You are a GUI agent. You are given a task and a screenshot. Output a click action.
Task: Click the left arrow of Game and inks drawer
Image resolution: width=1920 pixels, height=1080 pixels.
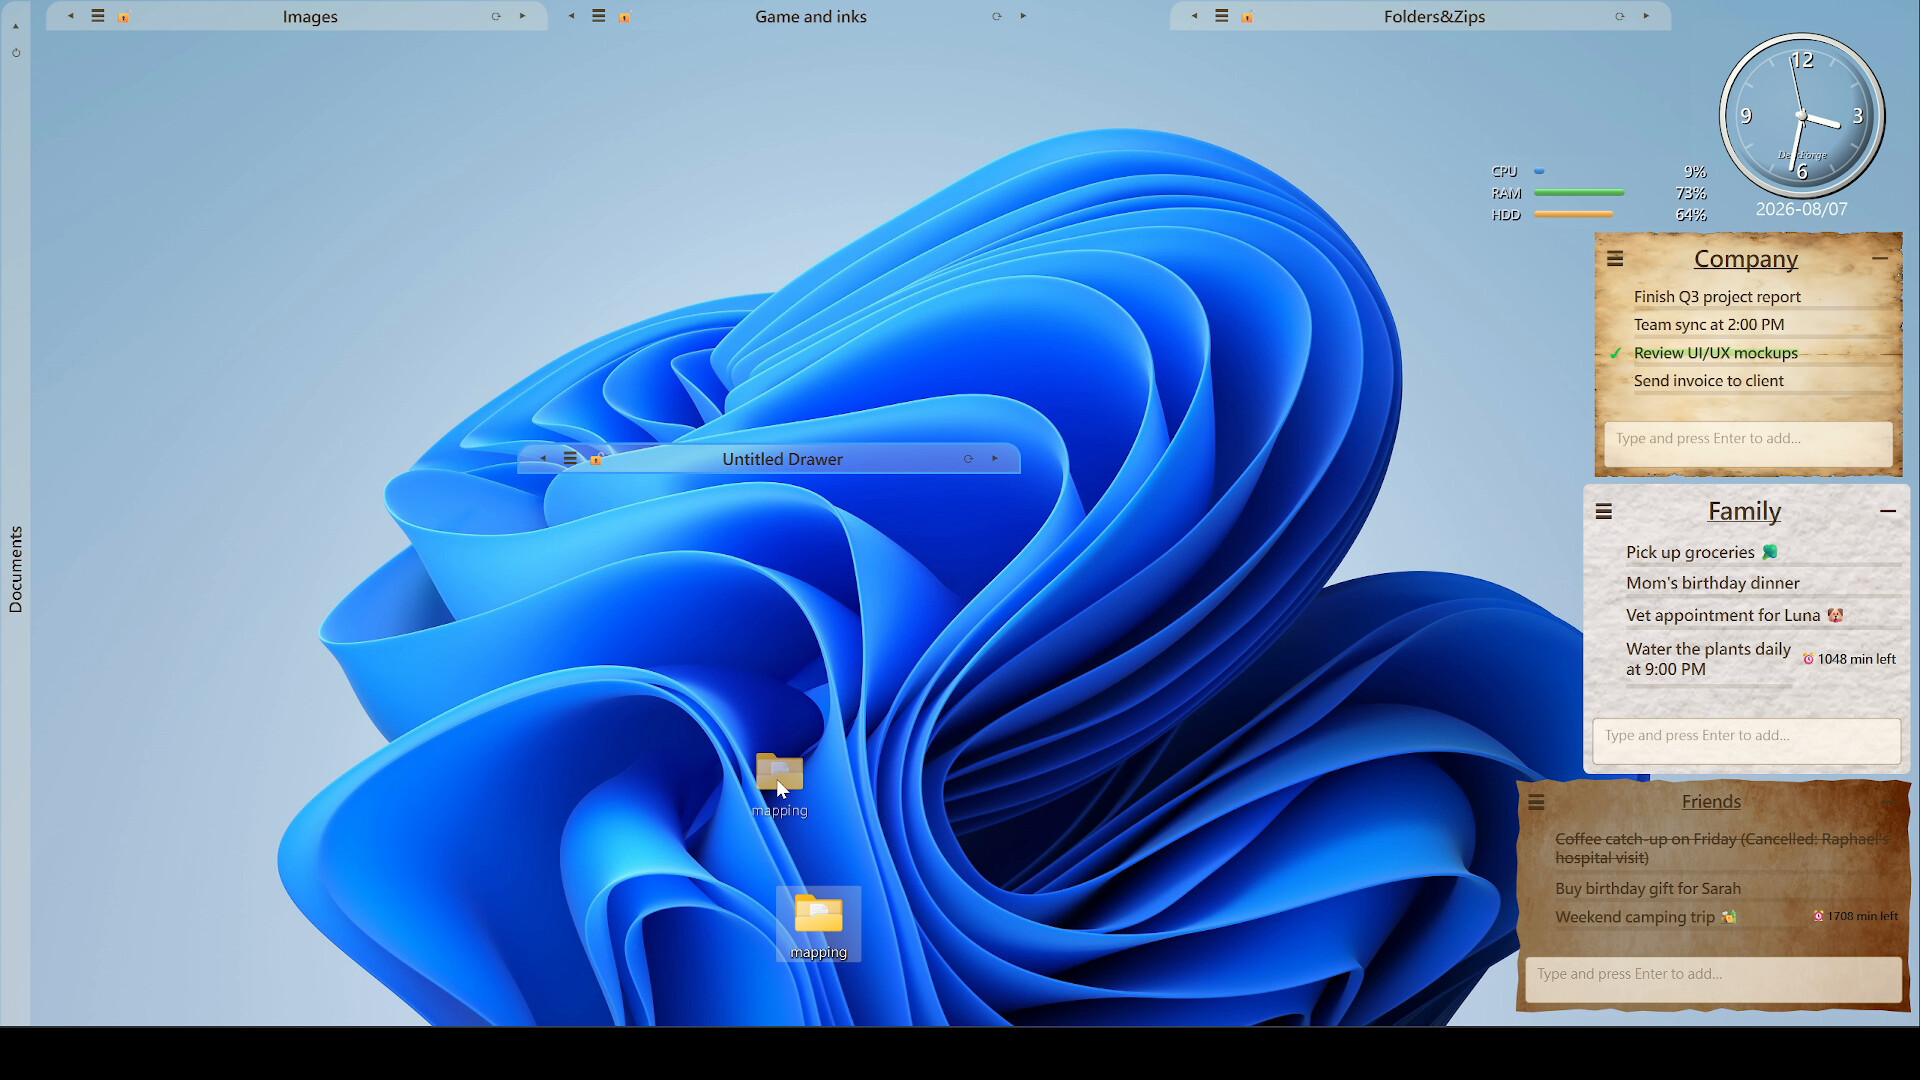[572, 16]
